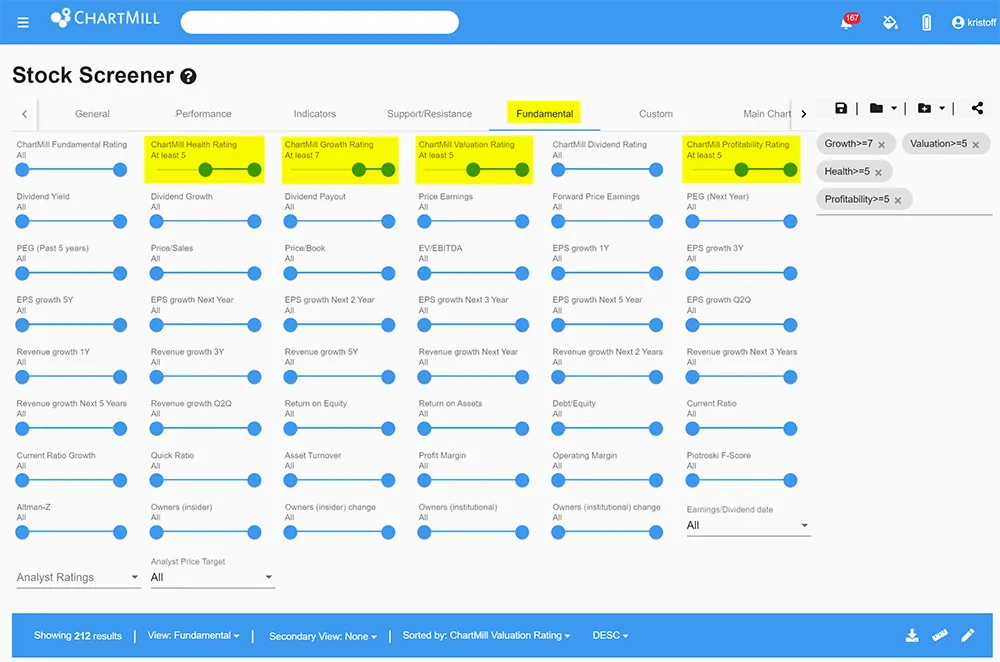Open the Main Chart tab

[x=766, y=114]
